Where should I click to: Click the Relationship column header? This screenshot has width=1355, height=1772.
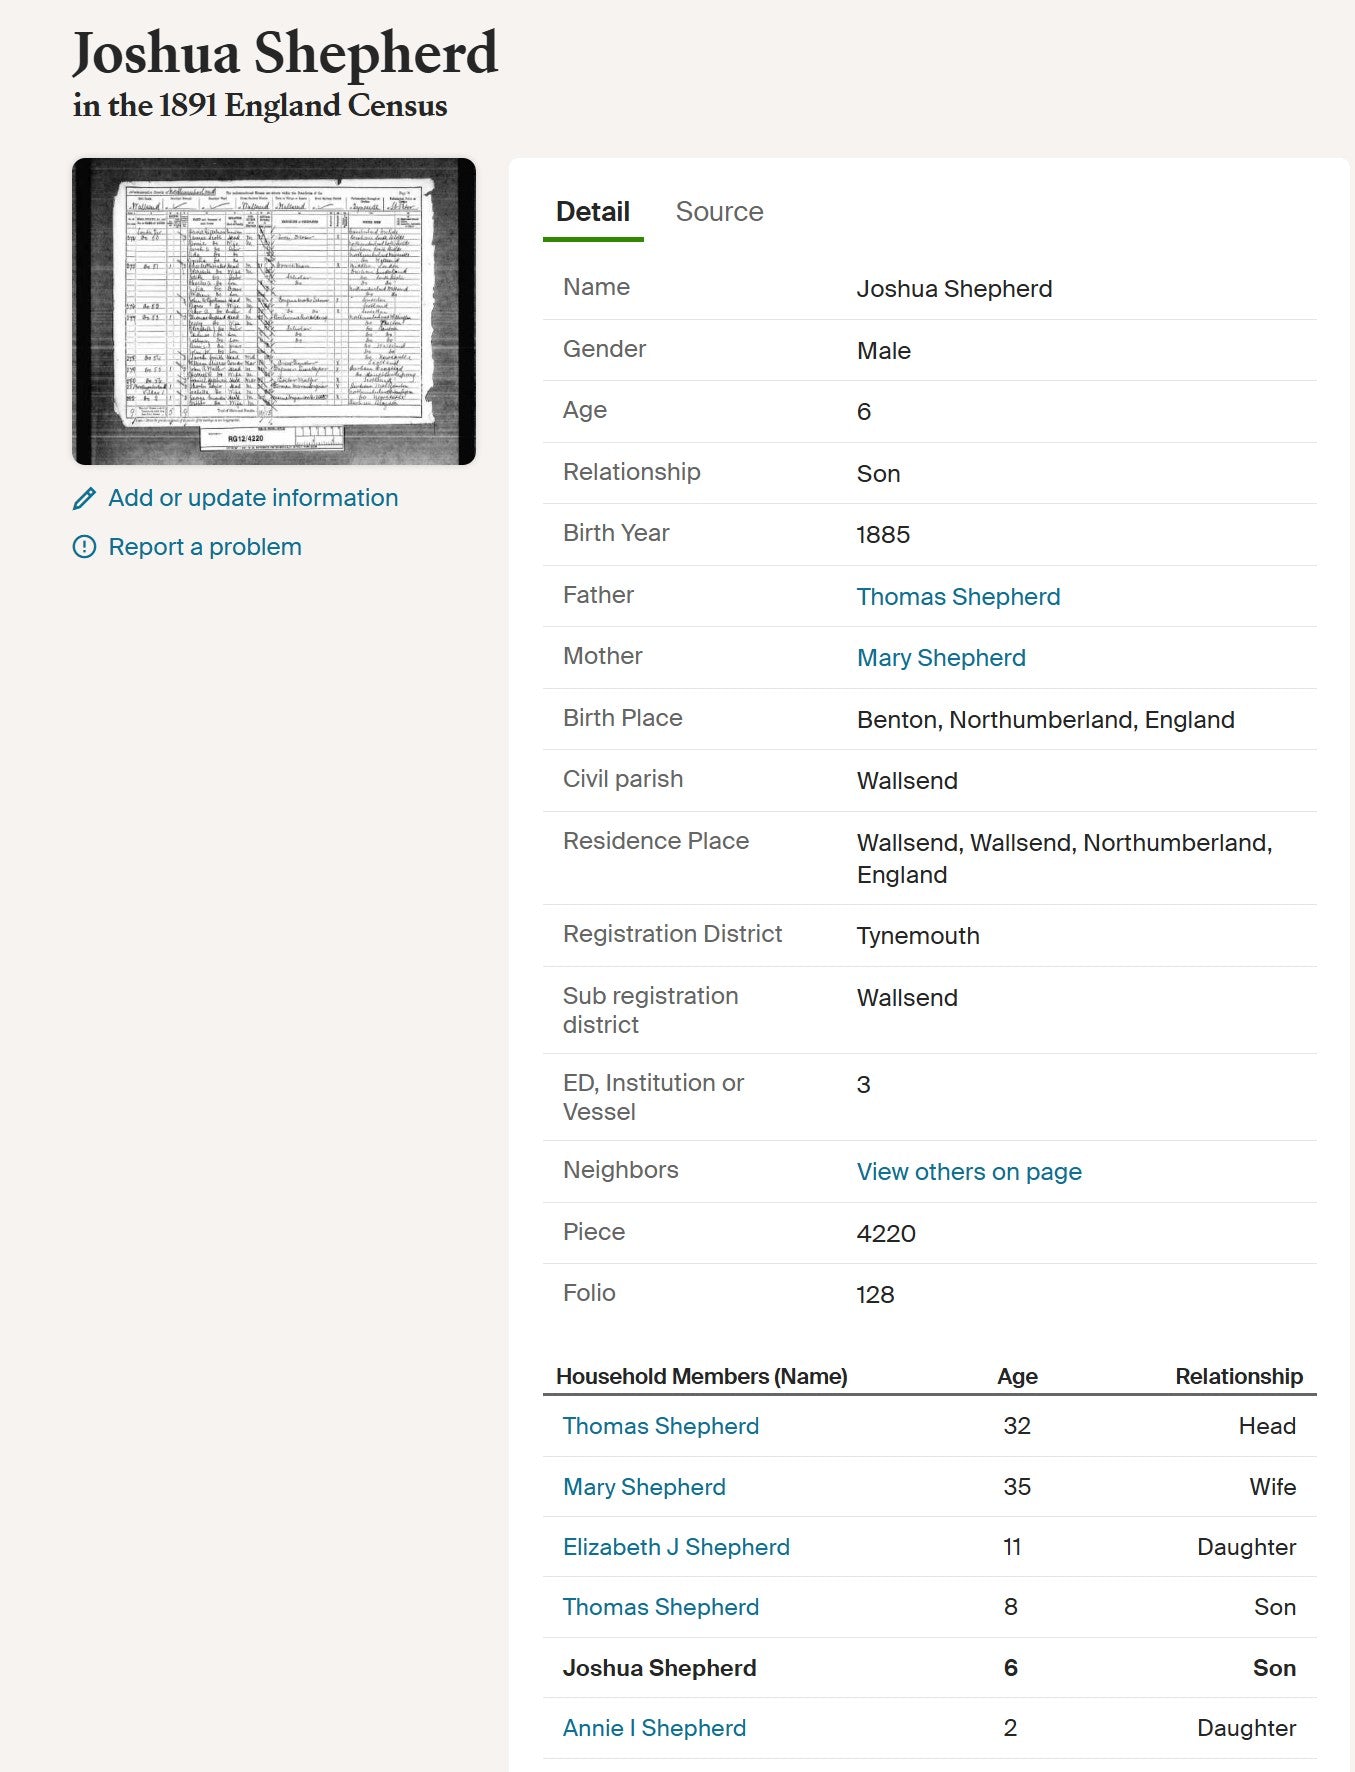[x=1238, y=1376]
